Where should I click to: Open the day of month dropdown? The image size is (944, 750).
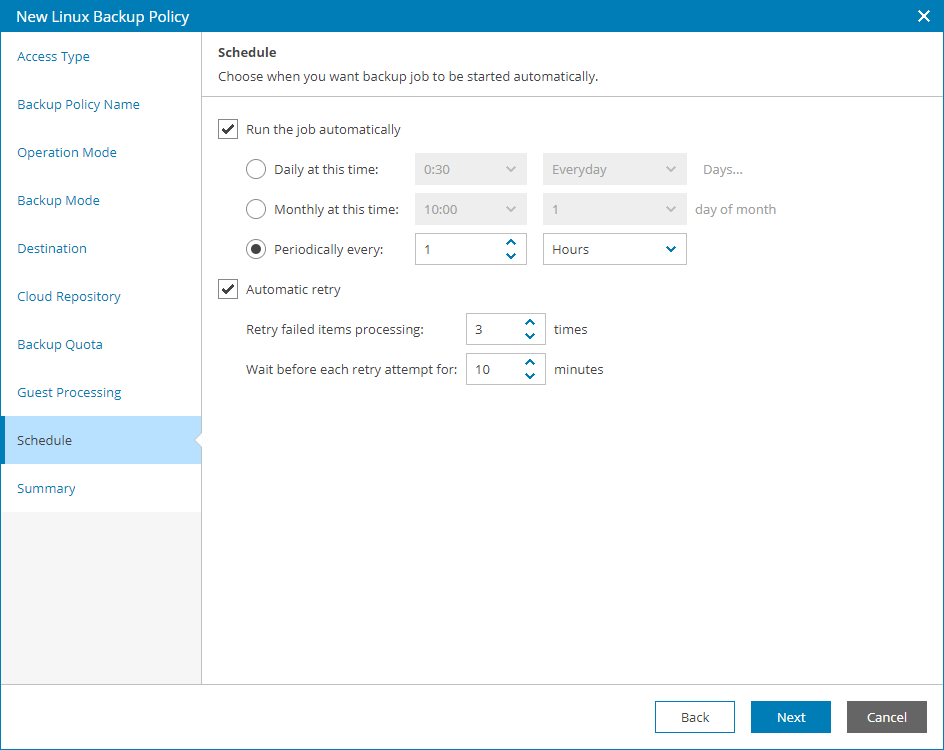coord(614,209)
